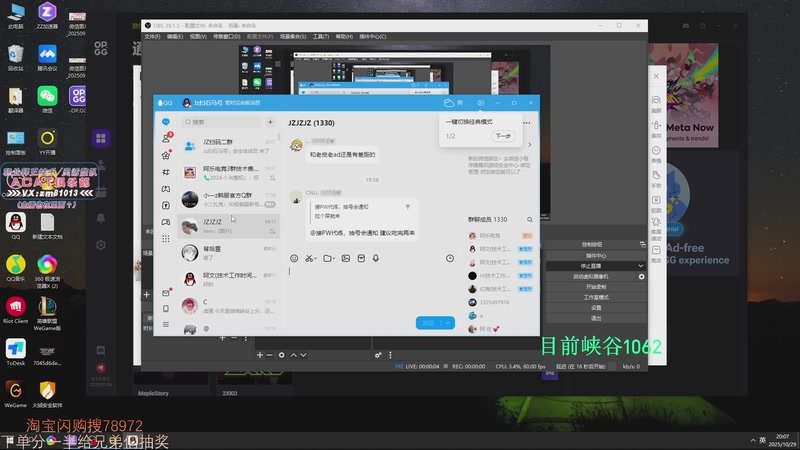
Task: Open the OBS 视图 menu
Action: [x=198, y=37]
